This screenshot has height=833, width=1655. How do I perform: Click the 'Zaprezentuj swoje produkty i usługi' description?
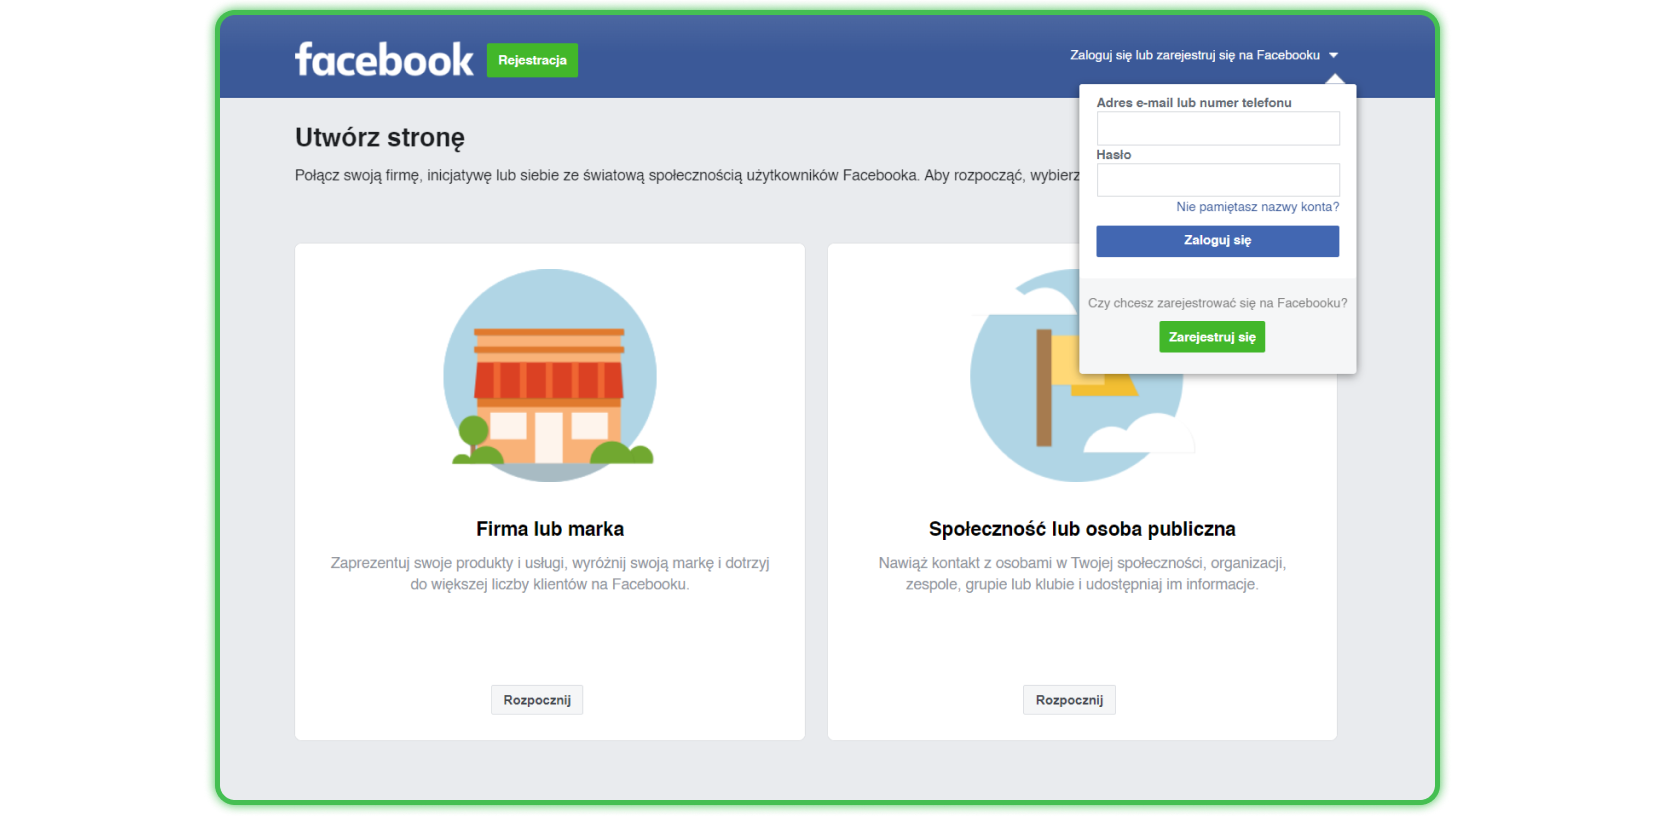click(550, 574)
